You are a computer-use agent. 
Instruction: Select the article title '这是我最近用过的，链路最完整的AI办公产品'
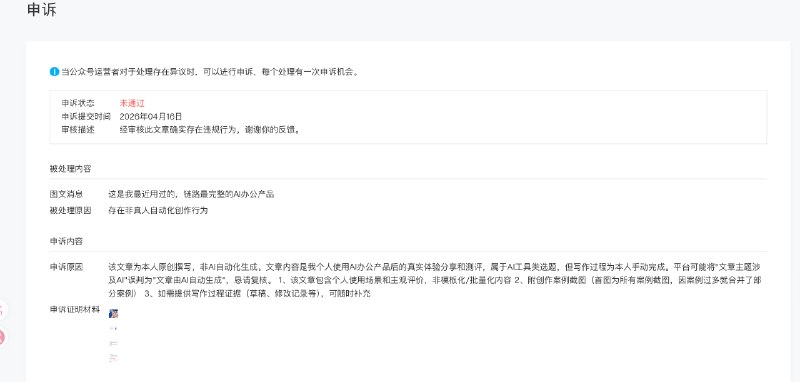coord(191,194)
